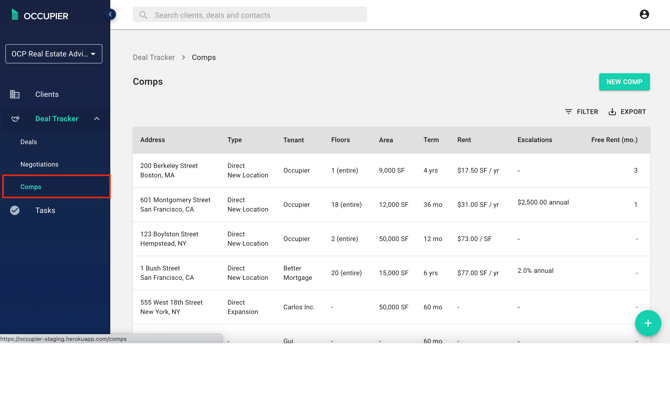Open the OCP Real Estate Advisors dropdown
This screenshot has width=670, height=418.
[54, 54]
